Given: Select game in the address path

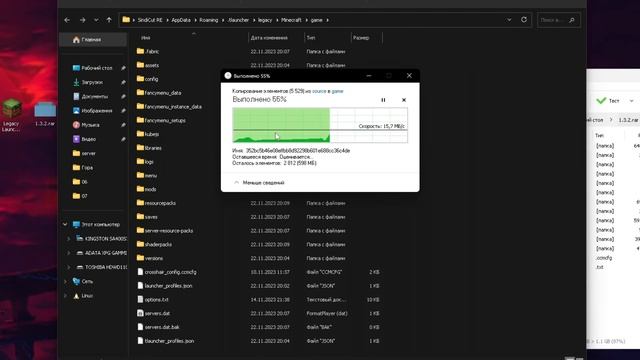Looking at the screenshot, I should (317, 20).
